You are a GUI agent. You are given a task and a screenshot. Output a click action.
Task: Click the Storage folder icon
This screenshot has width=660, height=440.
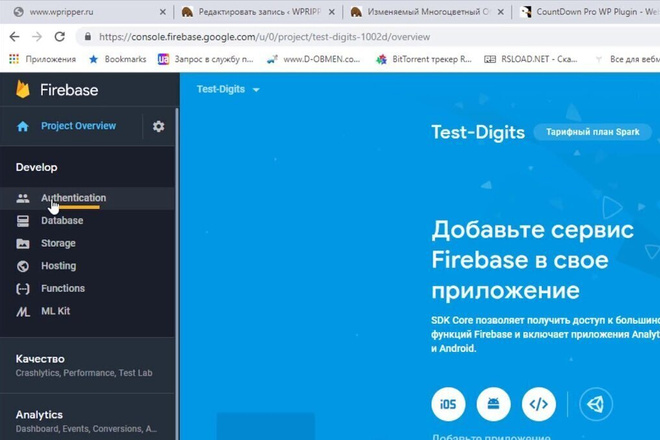tap(23, 243)
